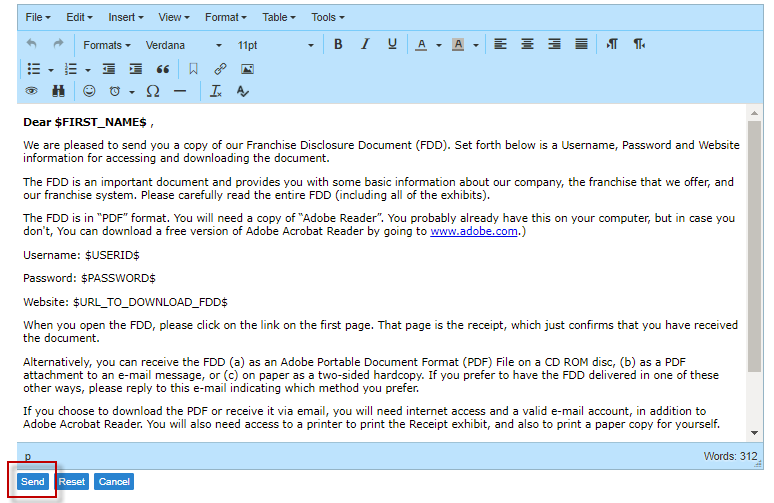The height and width of the screenshot is (503, 774).
Task: Expand text color picker arrow
Action: coord(439,45)
